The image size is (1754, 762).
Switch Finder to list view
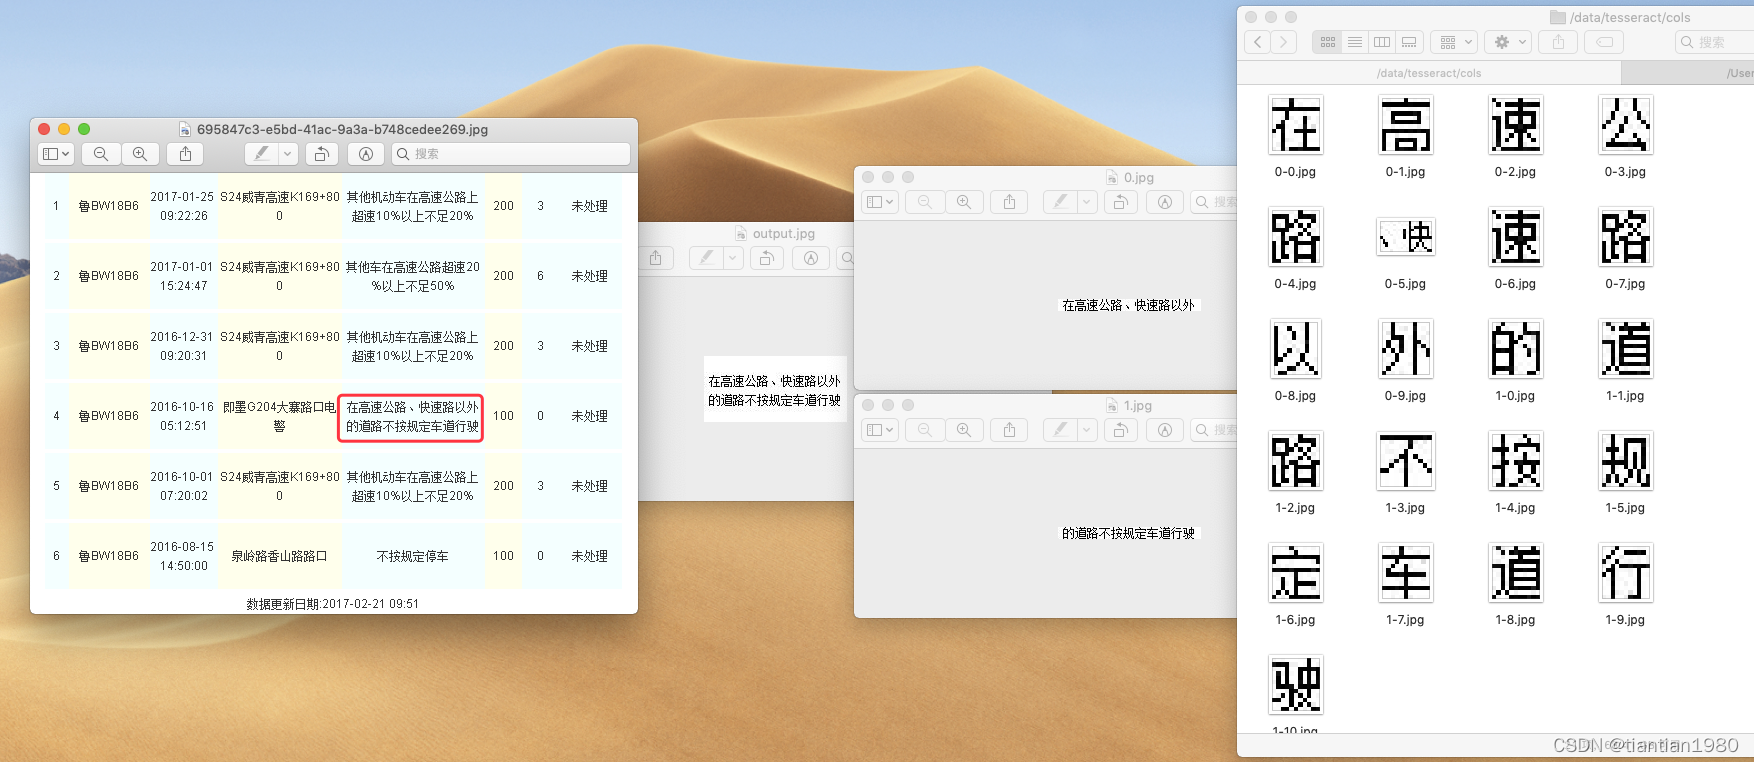click(x=1354, y=42)
